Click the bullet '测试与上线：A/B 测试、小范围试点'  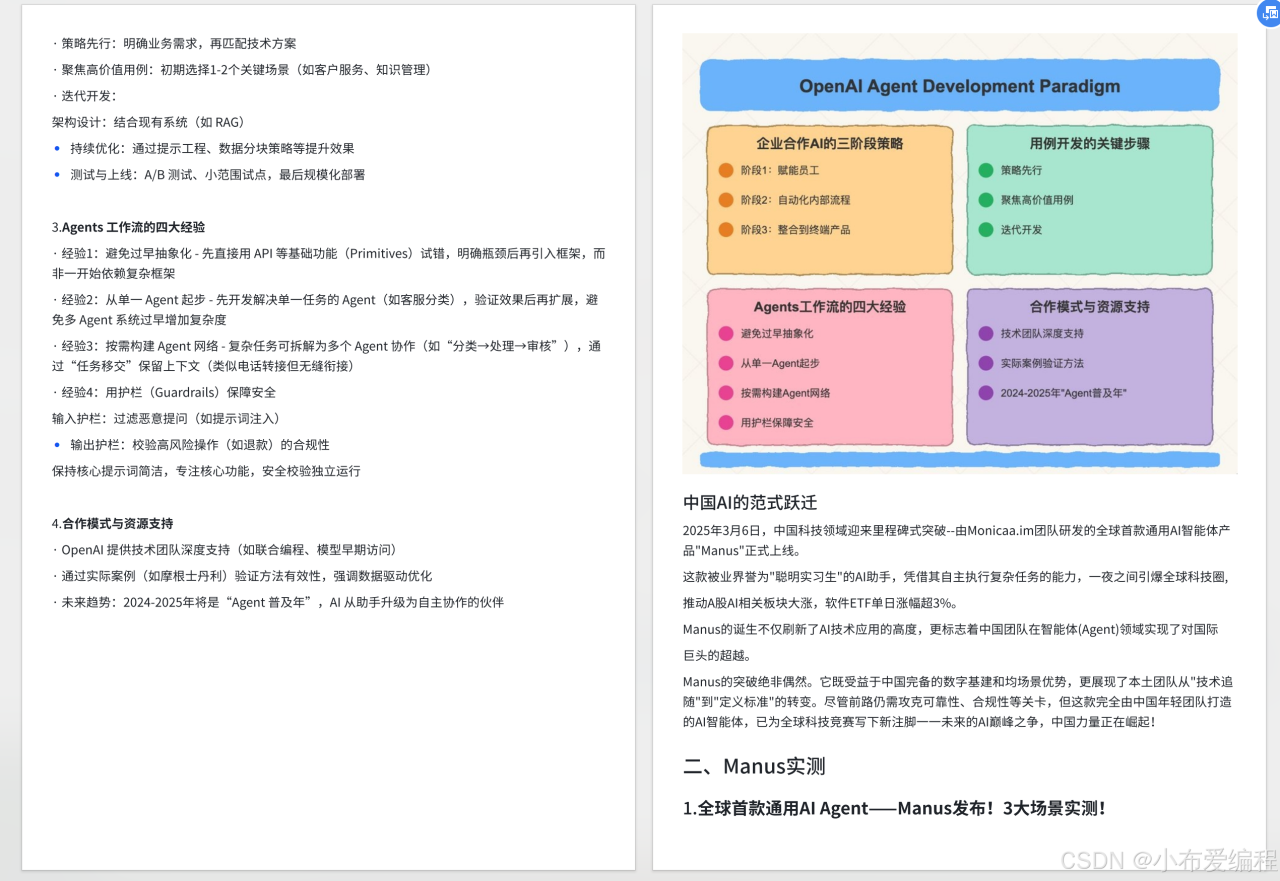217,174
